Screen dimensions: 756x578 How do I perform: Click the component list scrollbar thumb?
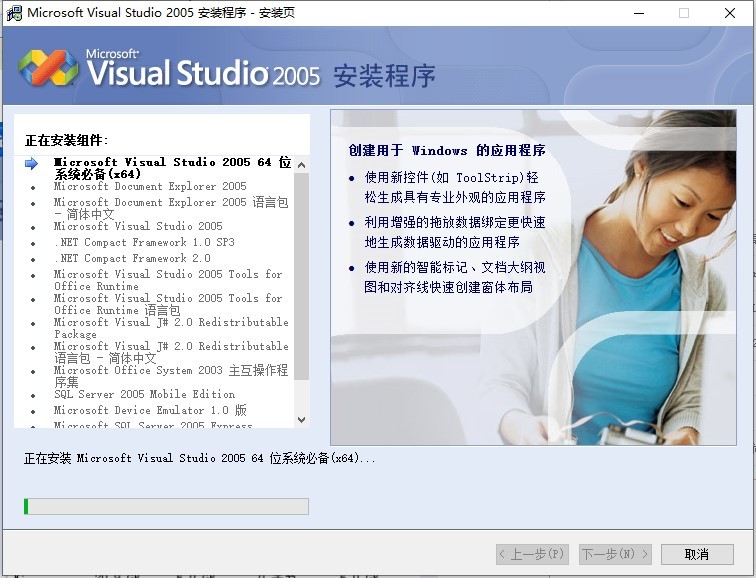click(302, 276)
